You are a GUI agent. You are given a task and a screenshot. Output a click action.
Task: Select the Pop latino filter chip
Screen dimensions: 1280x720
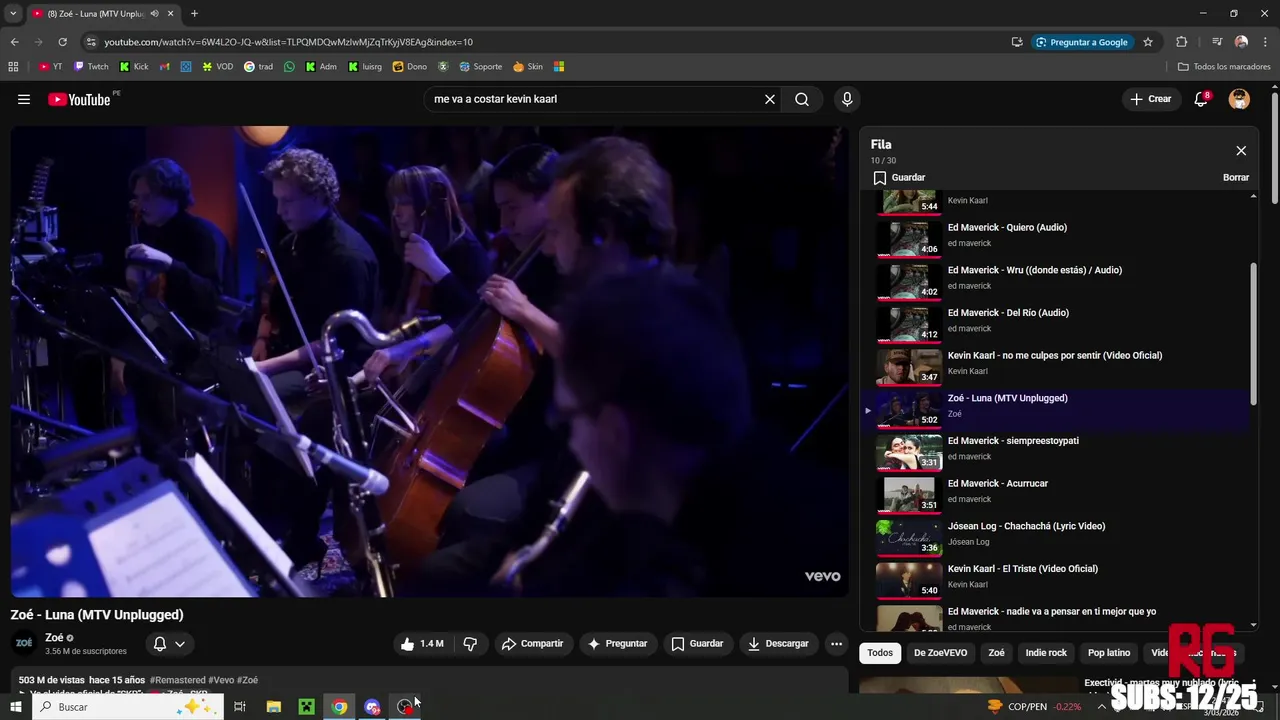coord(1109,653)
